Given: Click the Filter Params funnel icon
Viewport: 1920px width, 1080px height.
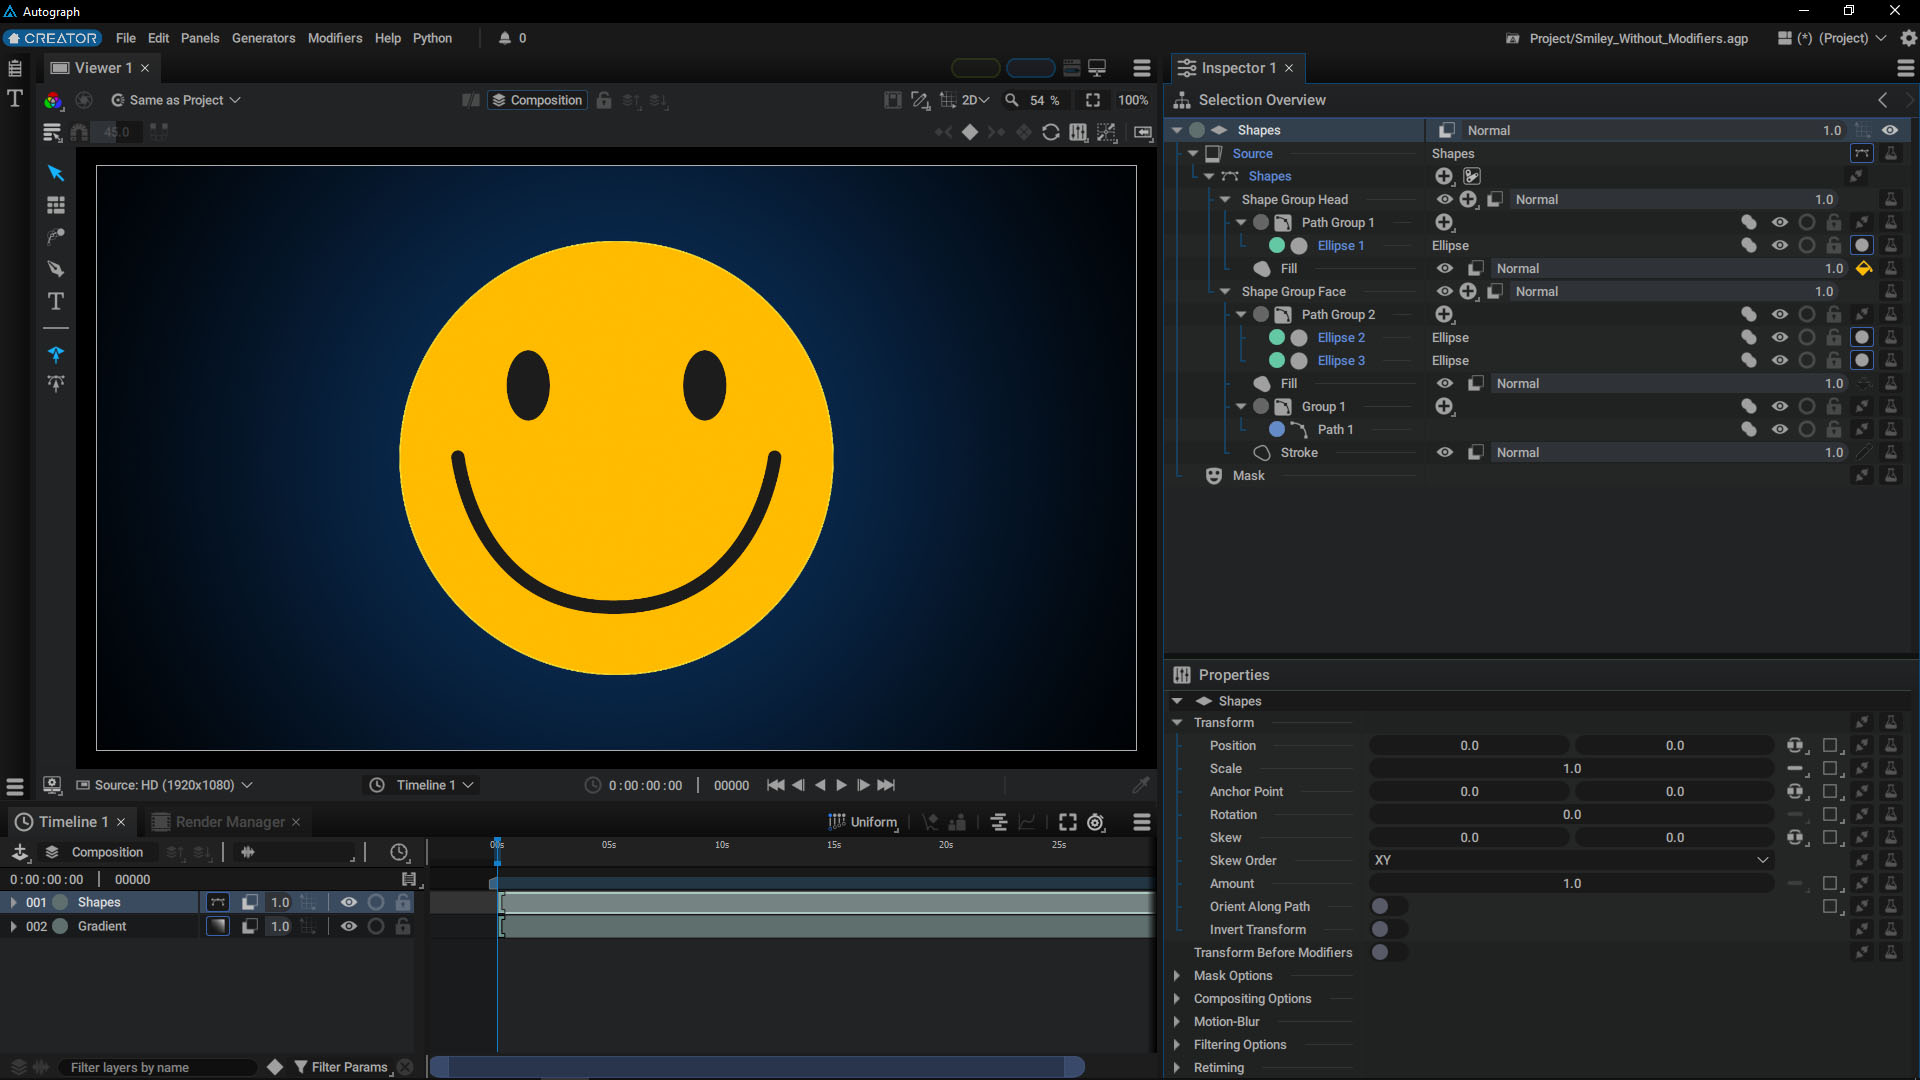Looking at the screenshot, I should (x=300, y=1067).
